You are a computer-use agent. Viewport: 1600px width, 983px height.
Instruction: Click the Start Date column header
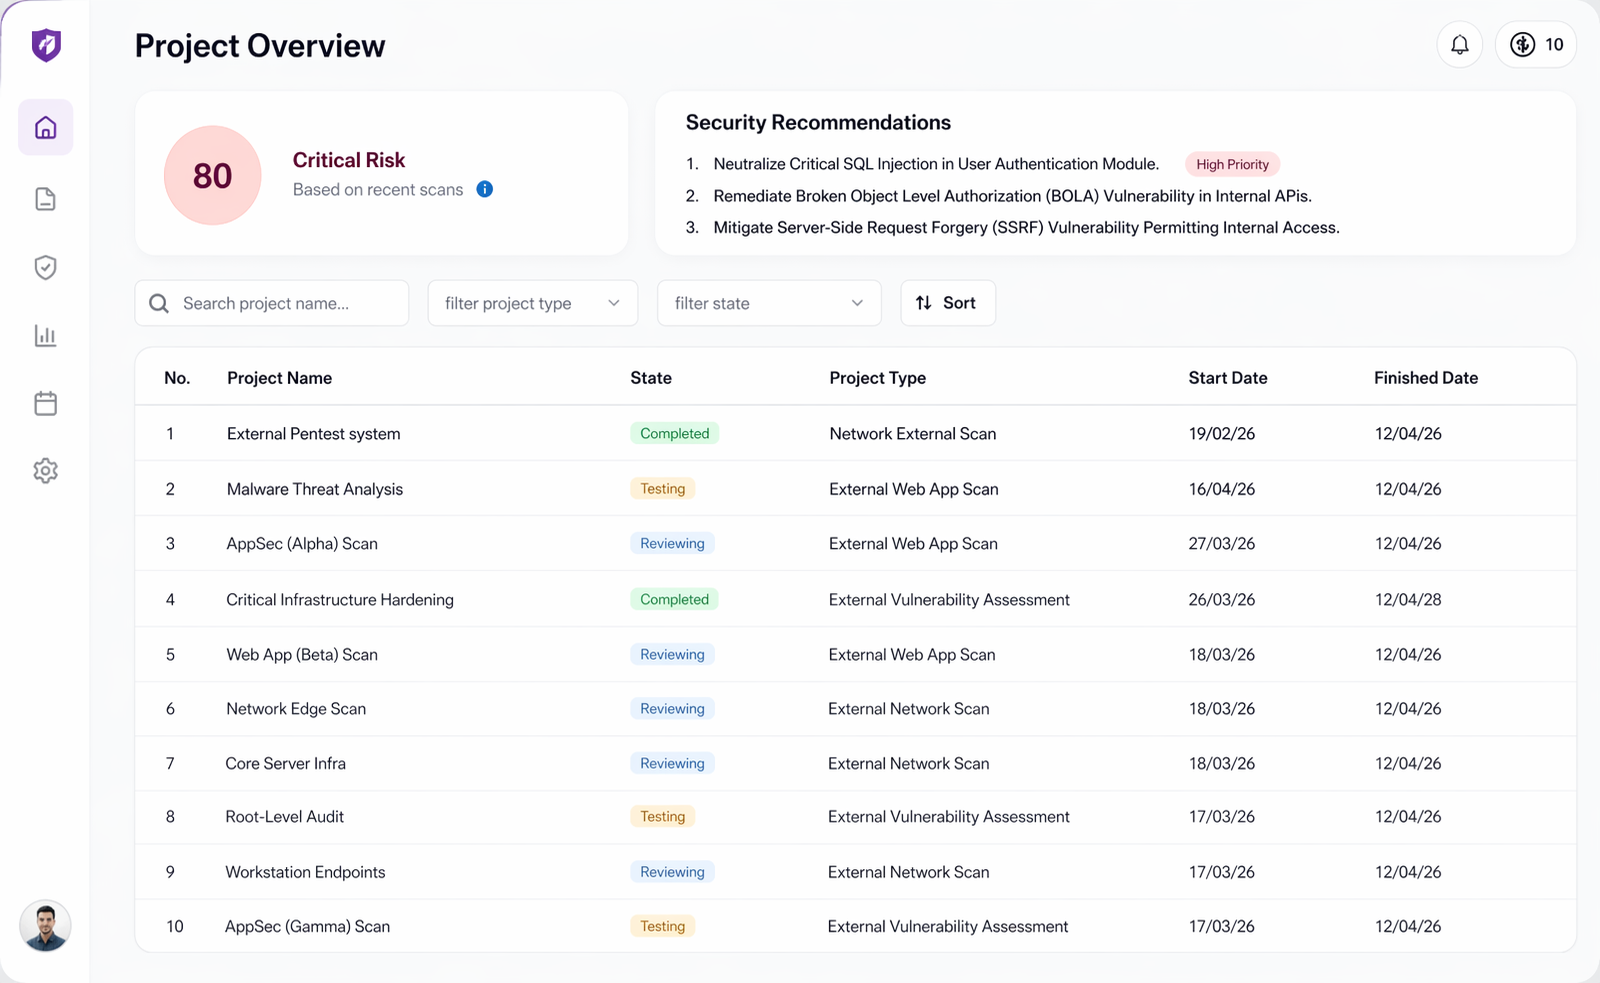pos(1227,378)
